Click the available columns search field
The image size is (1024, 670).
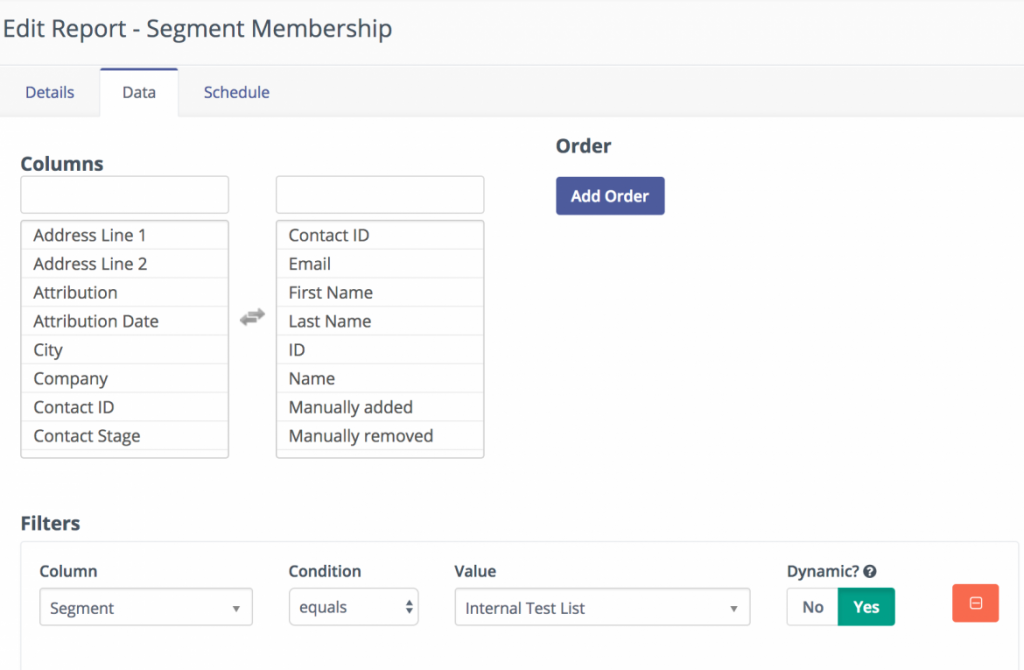[x=125, y=194]
